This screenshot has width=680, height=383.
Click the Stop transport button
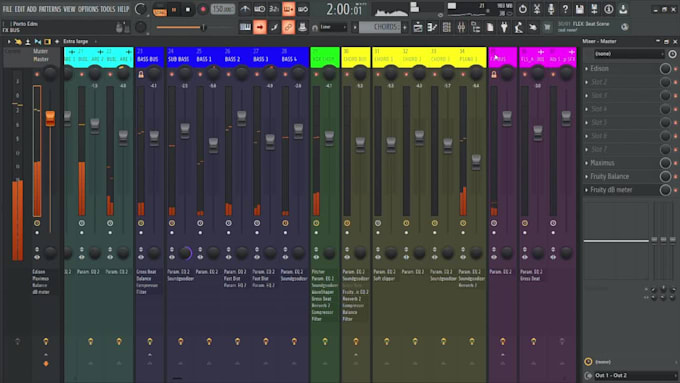188,9
